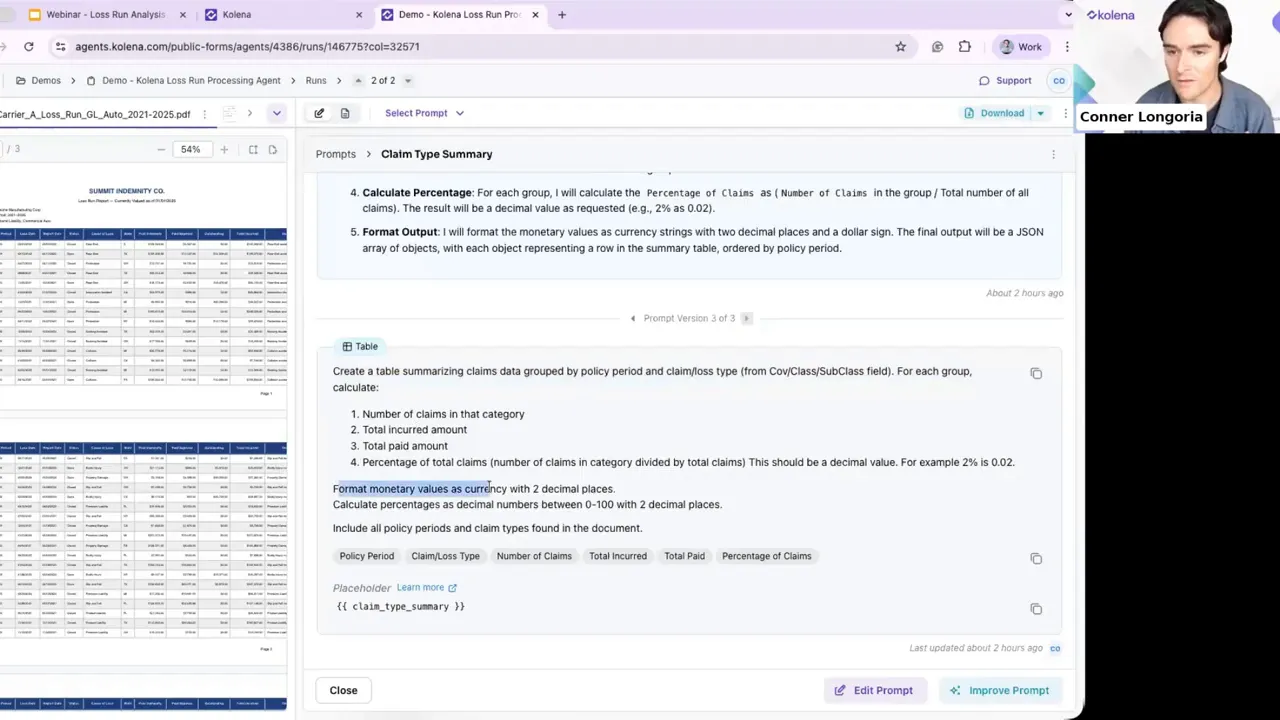
Task: Expand the purple chevron beside the PDF filename
Action: click(x=277, y=113)
